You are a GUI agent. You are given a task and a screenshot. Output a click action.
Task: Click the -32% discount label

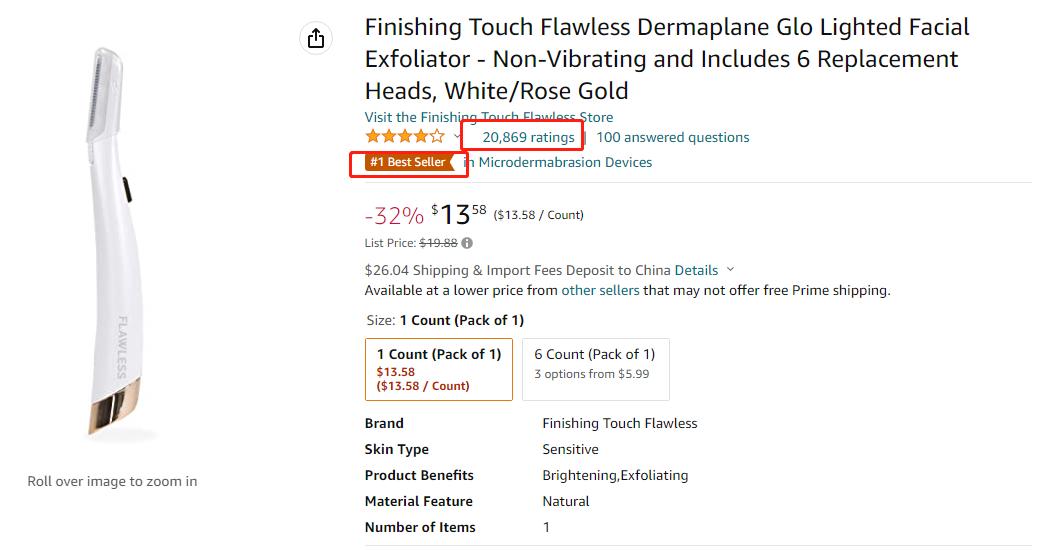pyautogui.click(x=394, y=216)
